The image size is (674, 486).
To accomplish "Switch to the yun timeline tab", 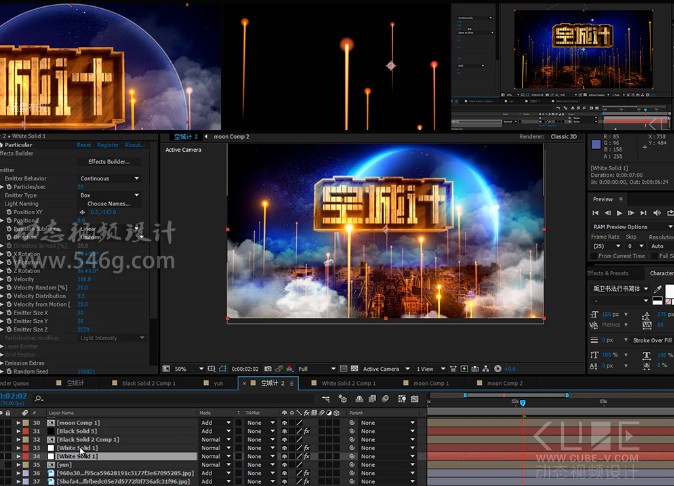I will point(214,383).
